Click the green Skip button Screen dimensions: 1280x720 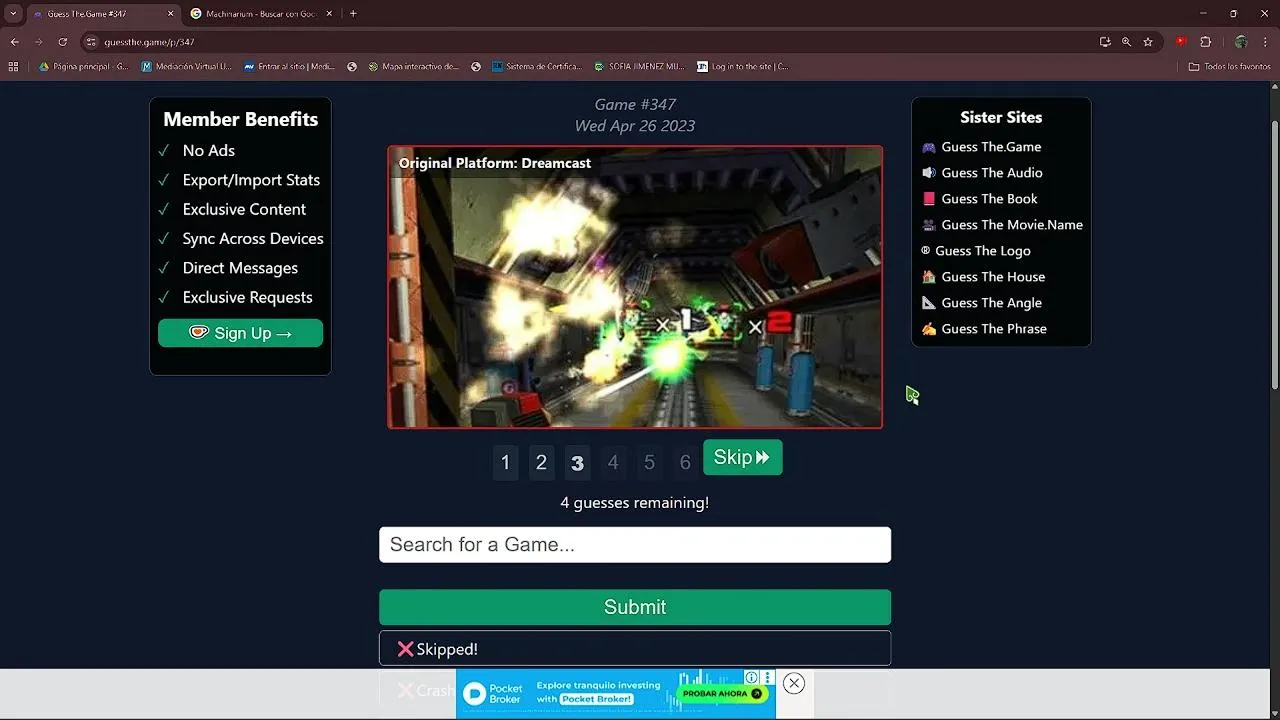click(743, 457)
